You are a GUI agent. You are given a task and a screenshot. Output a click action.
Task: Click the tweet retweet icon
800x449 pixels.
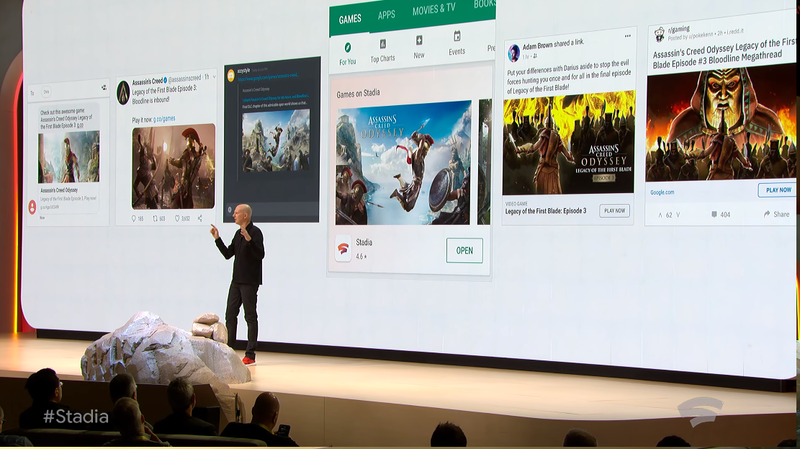point(156,218)
